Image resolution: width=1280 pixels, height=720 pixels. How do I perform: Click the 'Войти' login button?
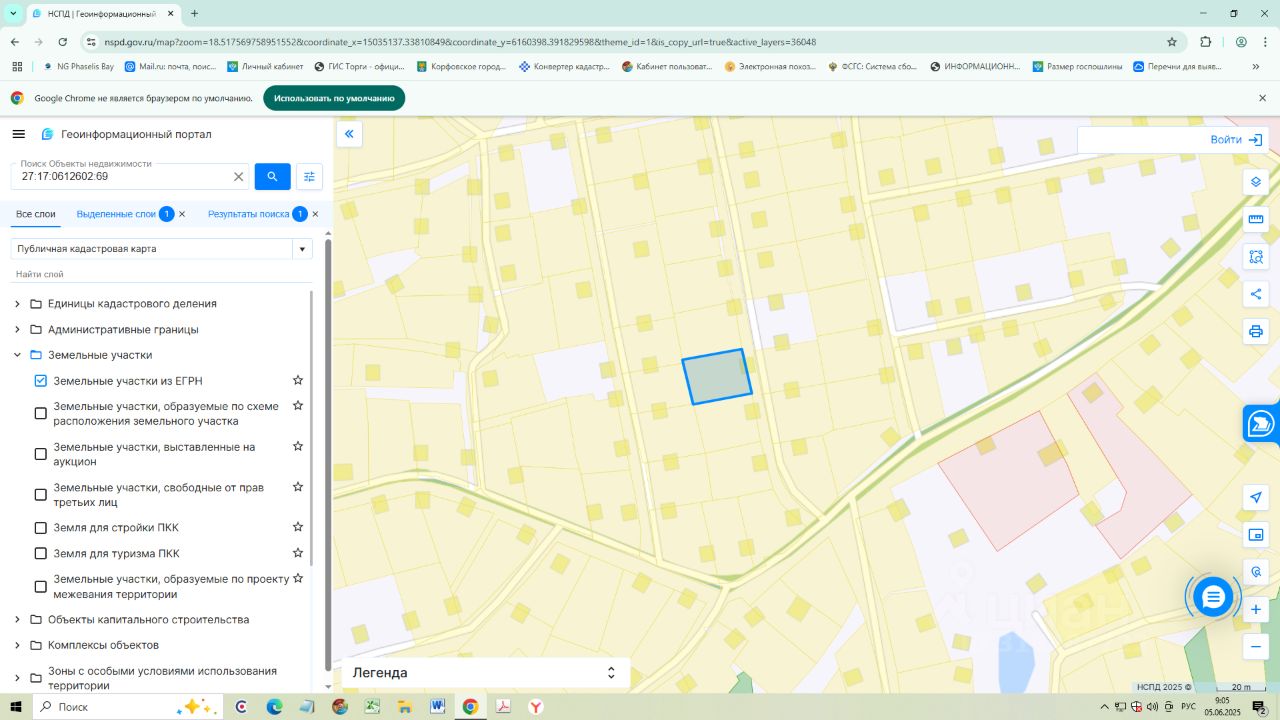pos(1235,140)
